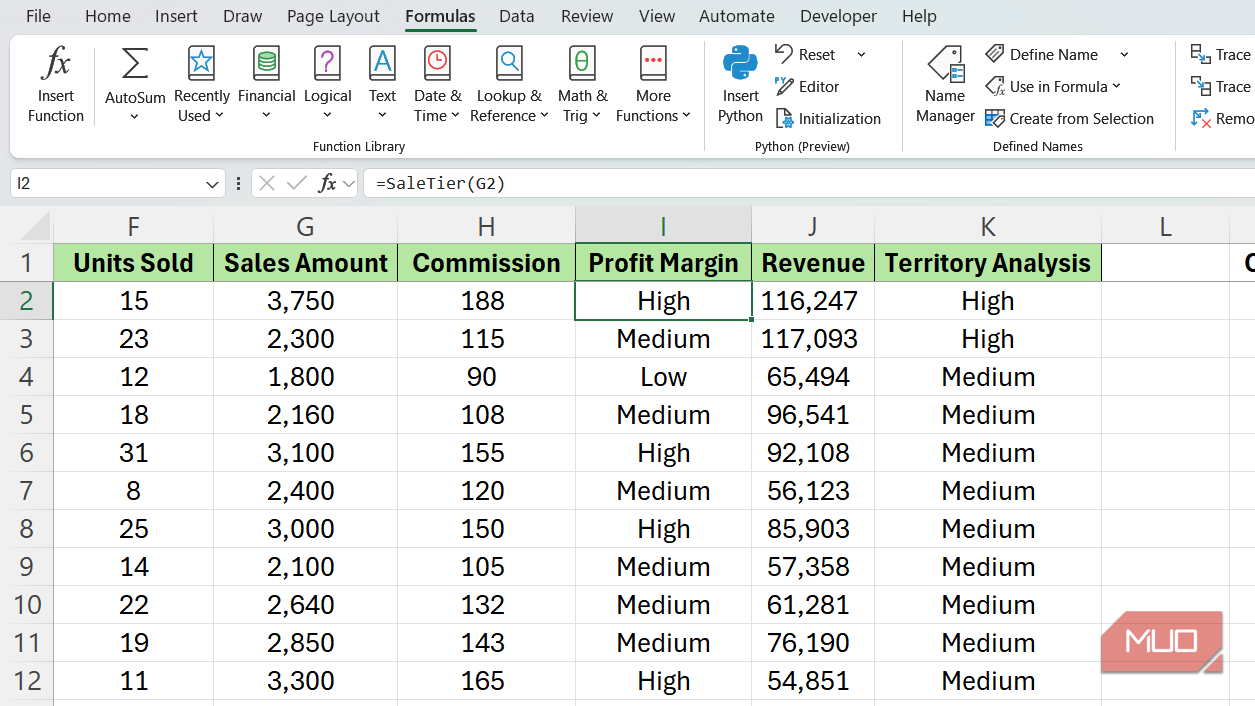
Task: Expand the Reset dropdown arrow
Action: point(861,55)
